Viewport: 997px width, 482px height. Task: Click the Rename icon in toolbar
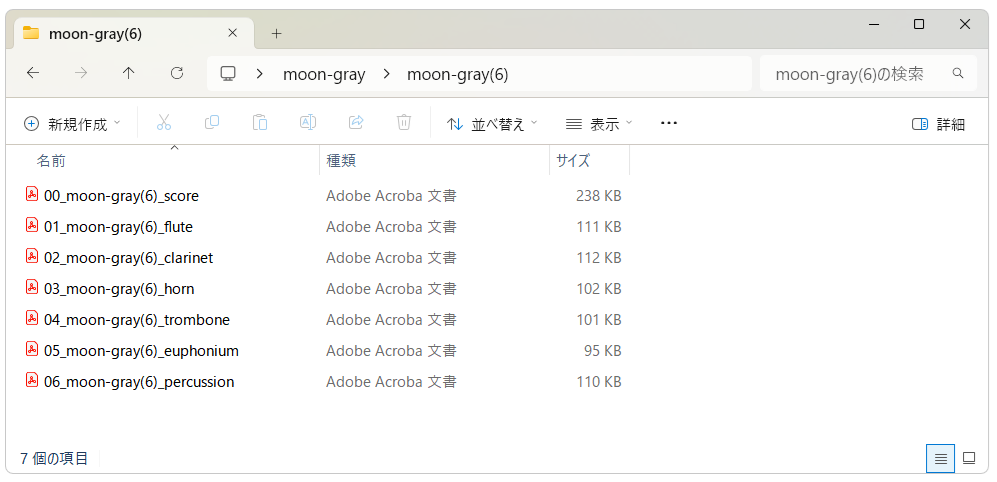click(x=308, y=123)
